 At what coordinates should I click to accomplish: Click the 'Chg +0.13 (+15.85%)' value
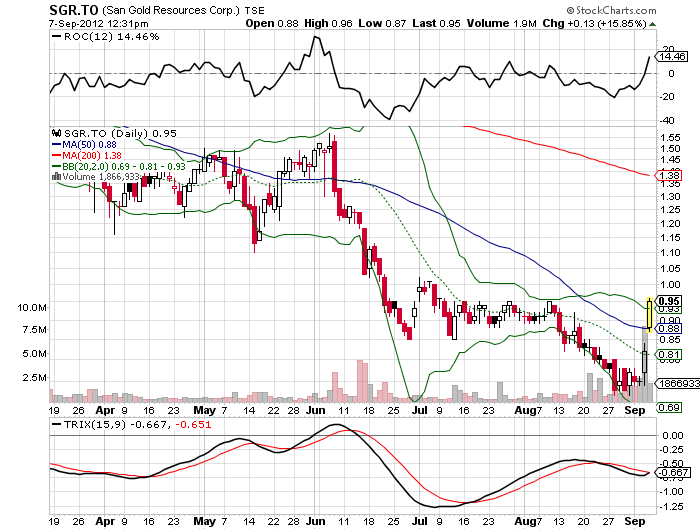point(594,24)
